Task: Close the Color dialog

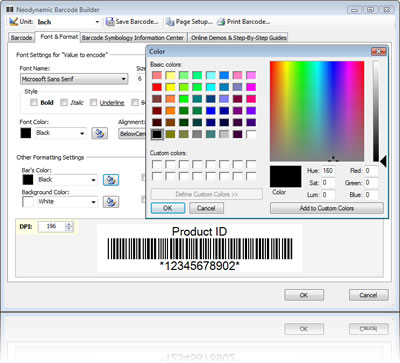Action: pos(379,52)
